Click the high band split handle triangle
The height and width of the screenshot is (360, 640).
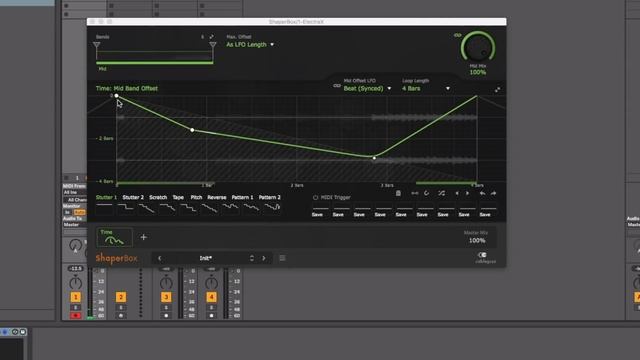pyautogui.click(x=213, y=45)
